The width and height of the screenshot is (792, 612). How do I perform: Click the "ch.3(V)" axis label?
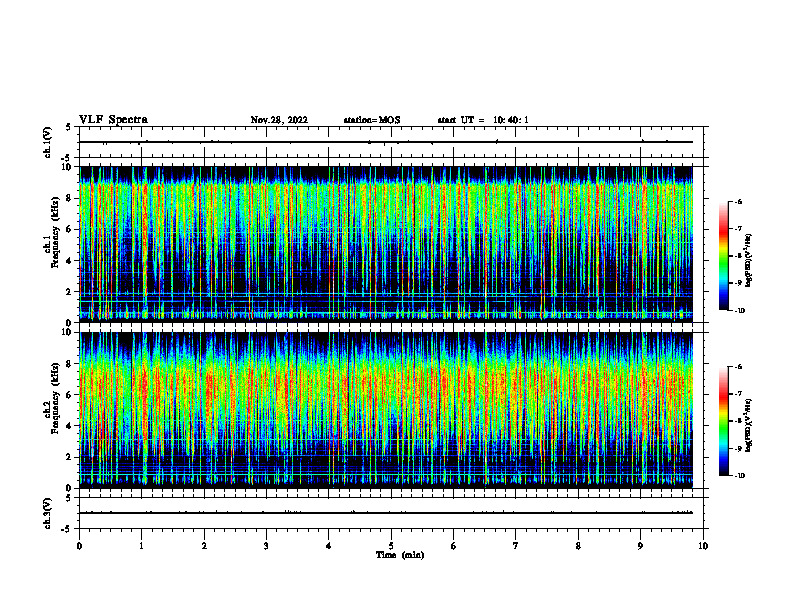[x=48, y=513]
